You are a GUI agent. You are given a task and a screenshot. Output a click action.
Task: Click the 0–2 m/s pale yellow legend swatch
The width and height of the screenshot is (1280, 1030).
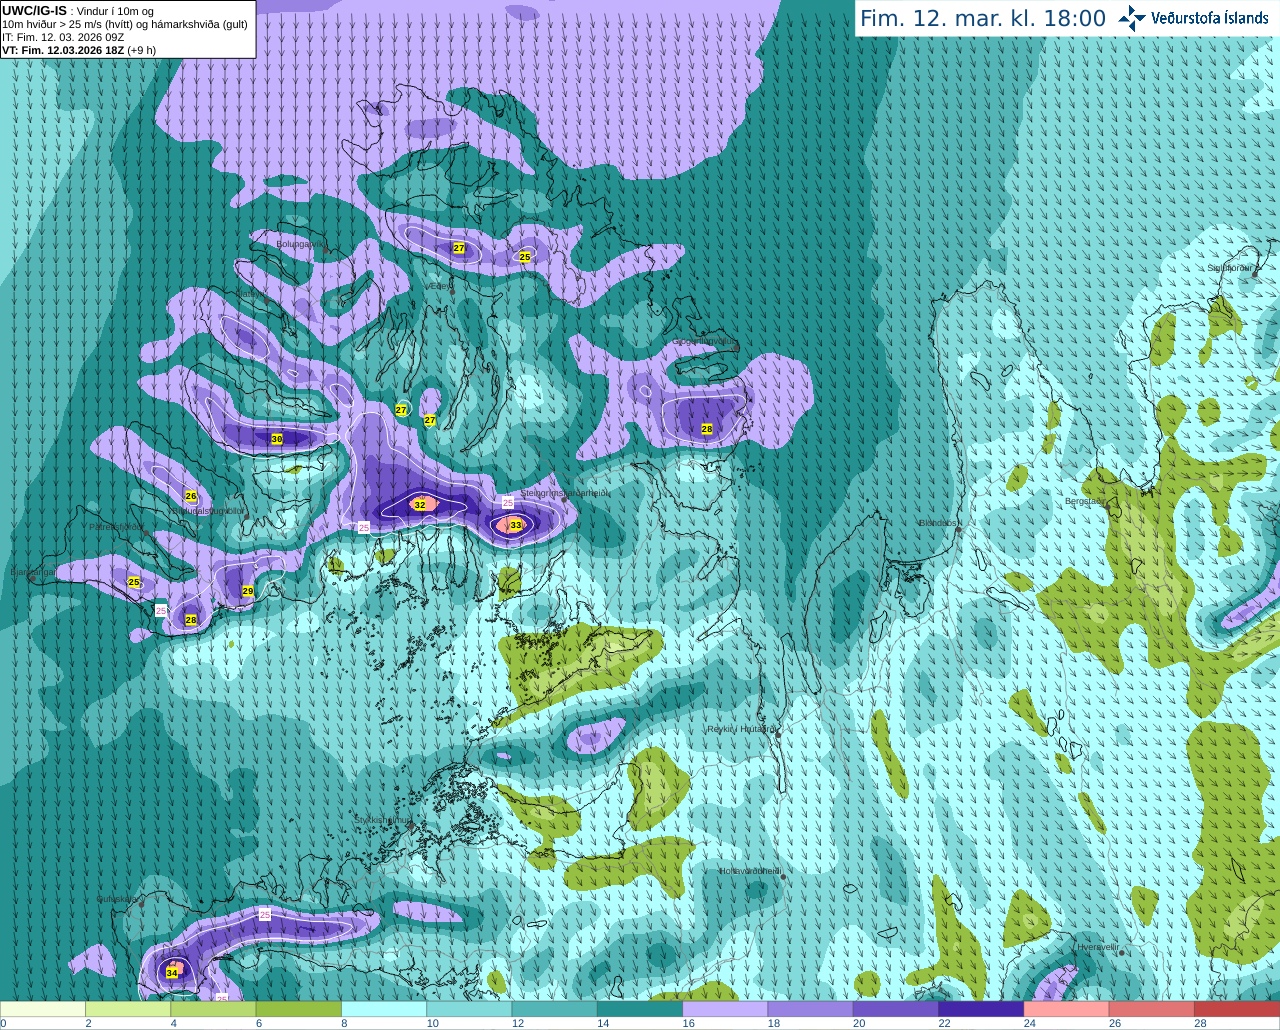43,1009
